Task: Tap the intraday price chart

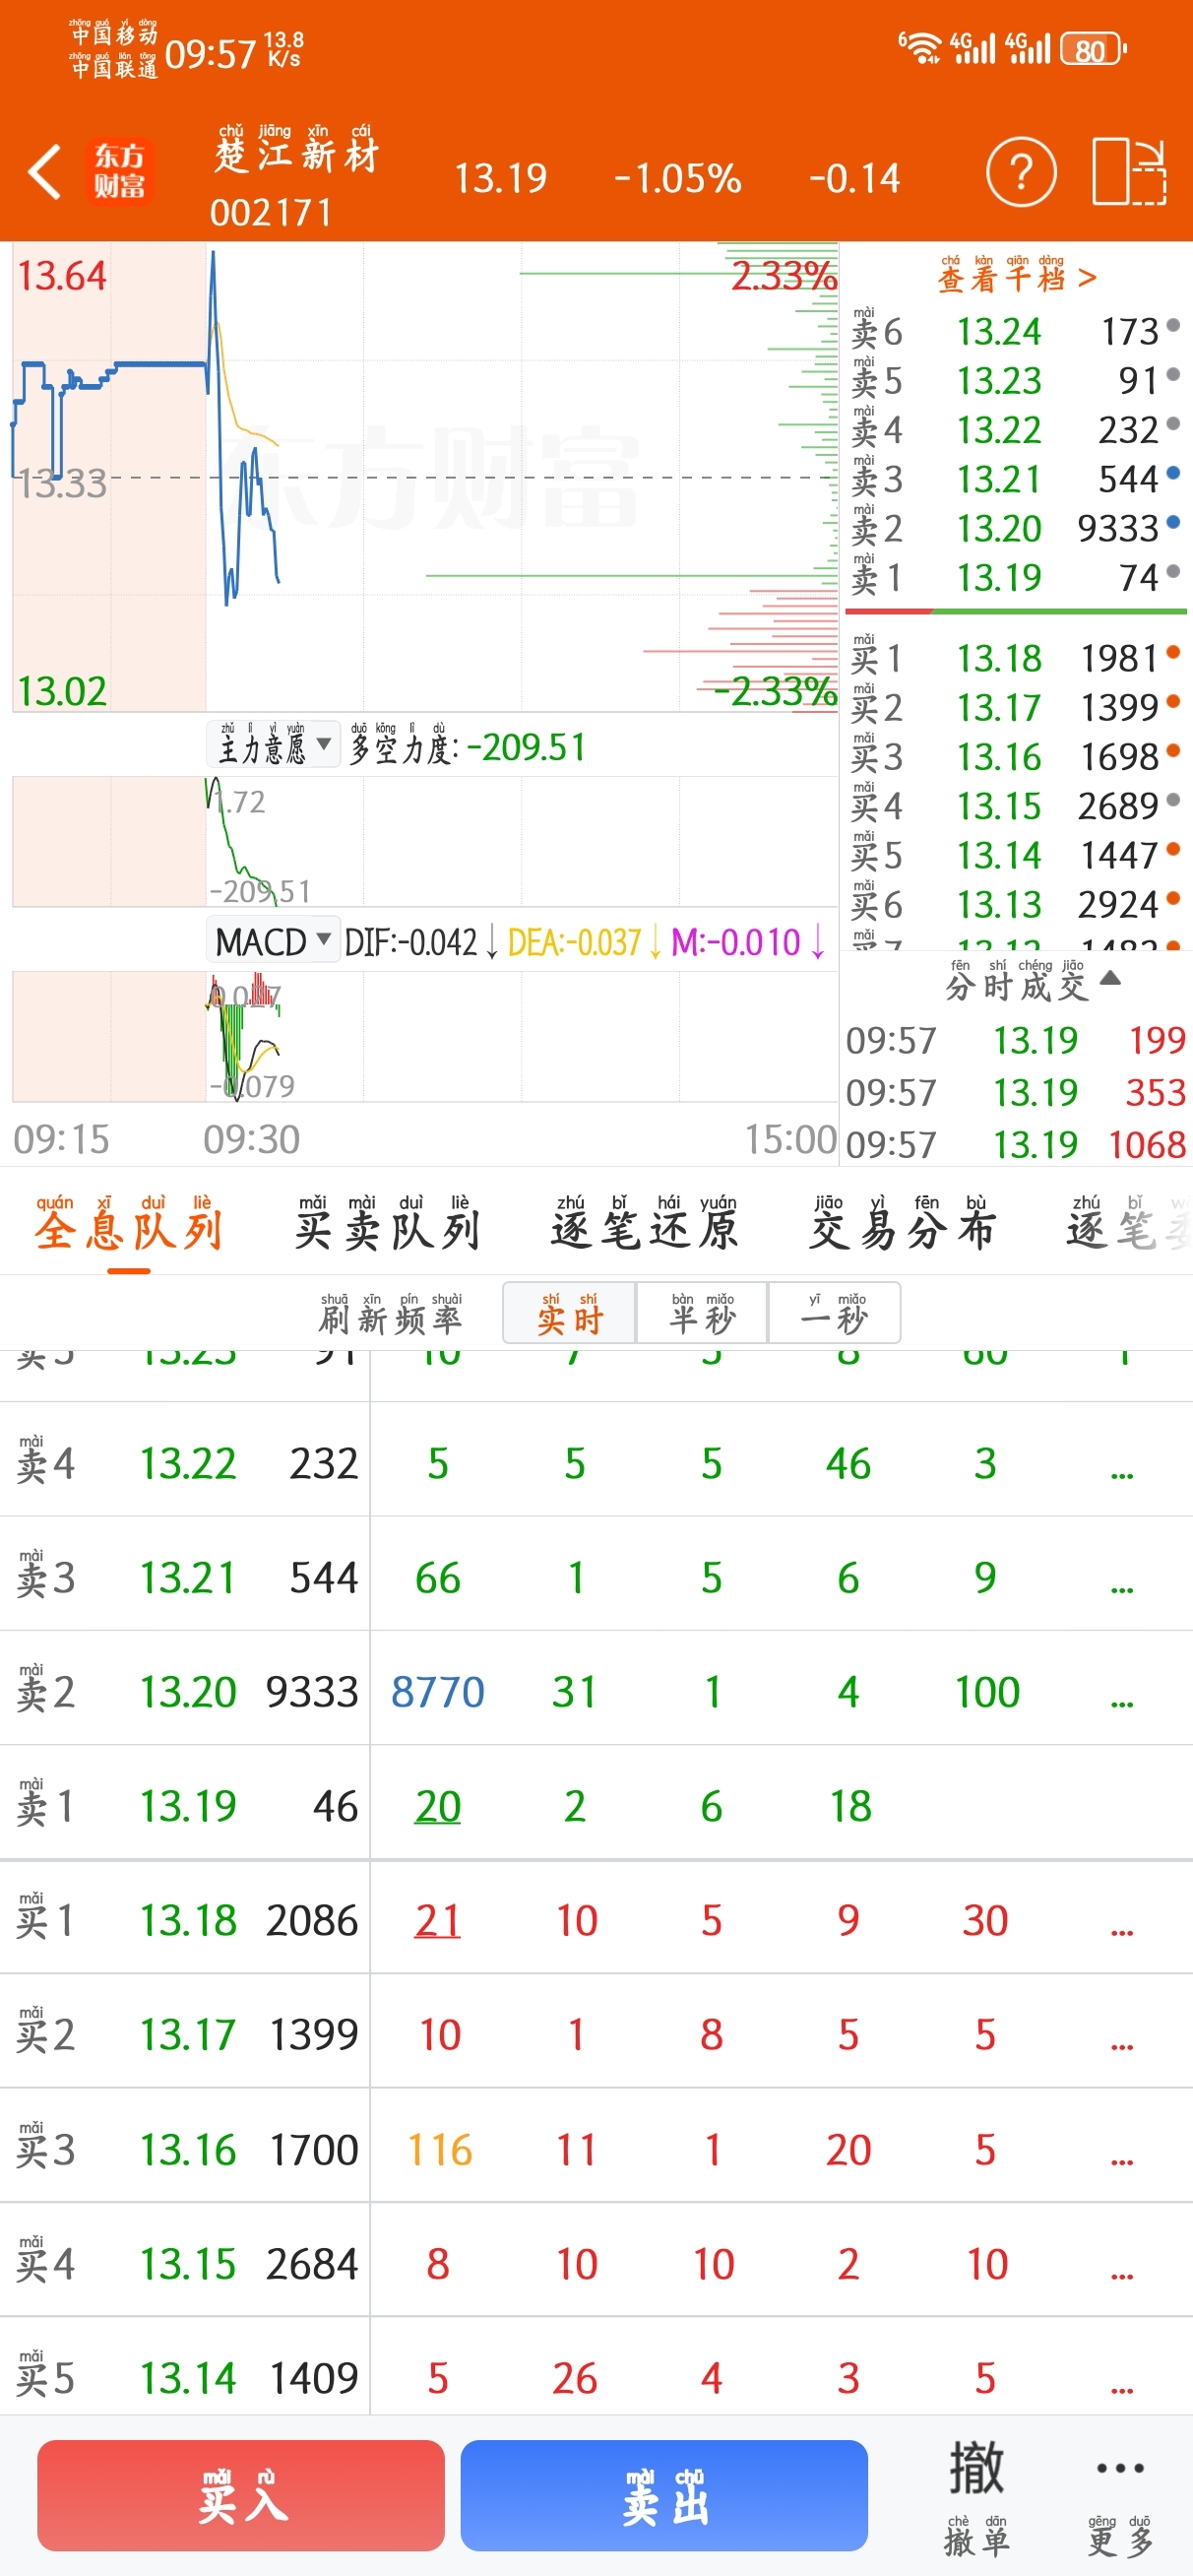Action: (x=425, y=477)
